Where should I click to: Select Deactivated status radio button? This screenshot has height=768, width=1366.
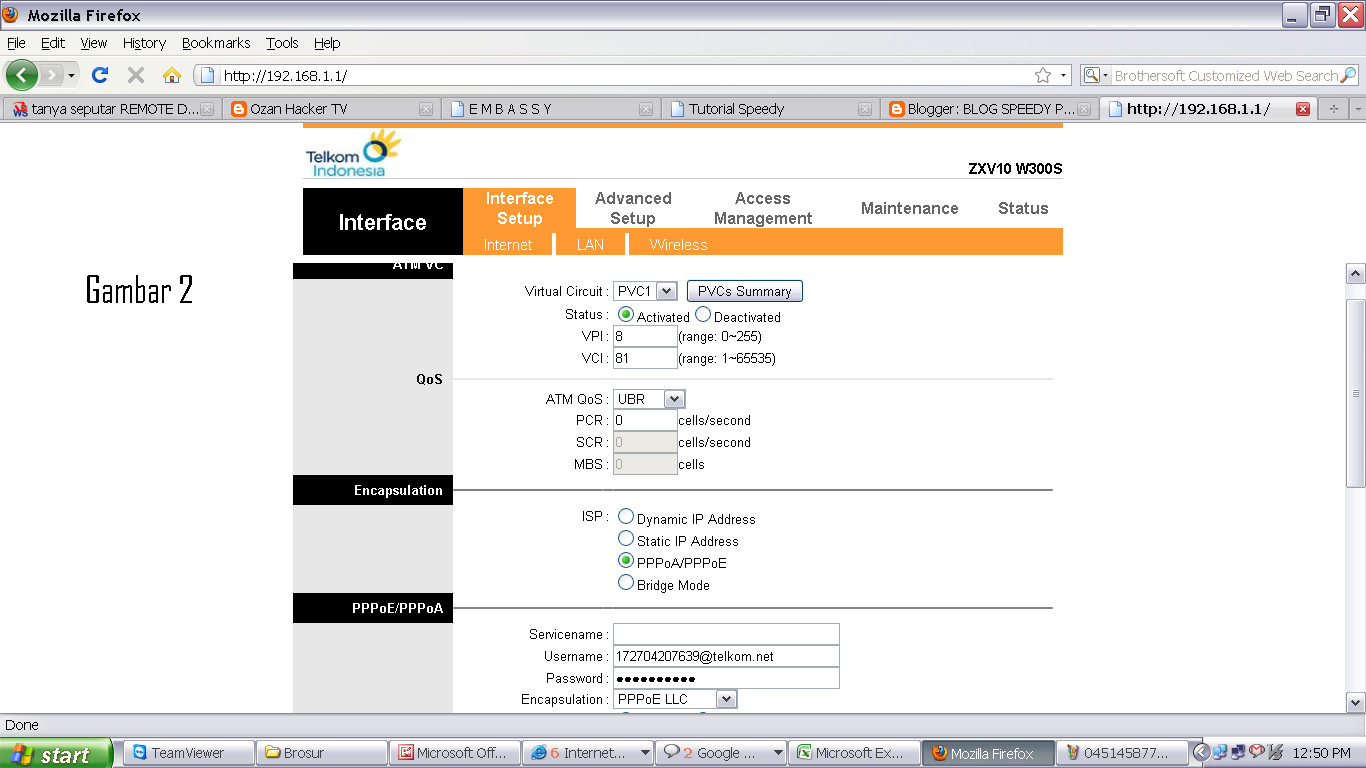point(702,315)
